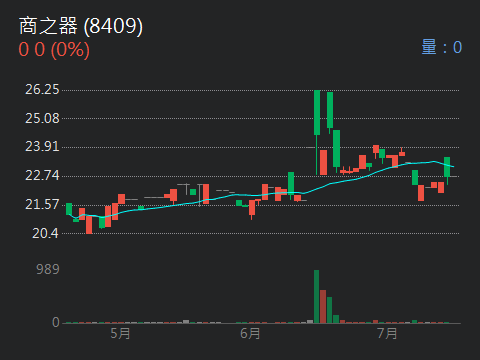Click the 25.08 price axis label
480x360 pixels.
point(42,118)
